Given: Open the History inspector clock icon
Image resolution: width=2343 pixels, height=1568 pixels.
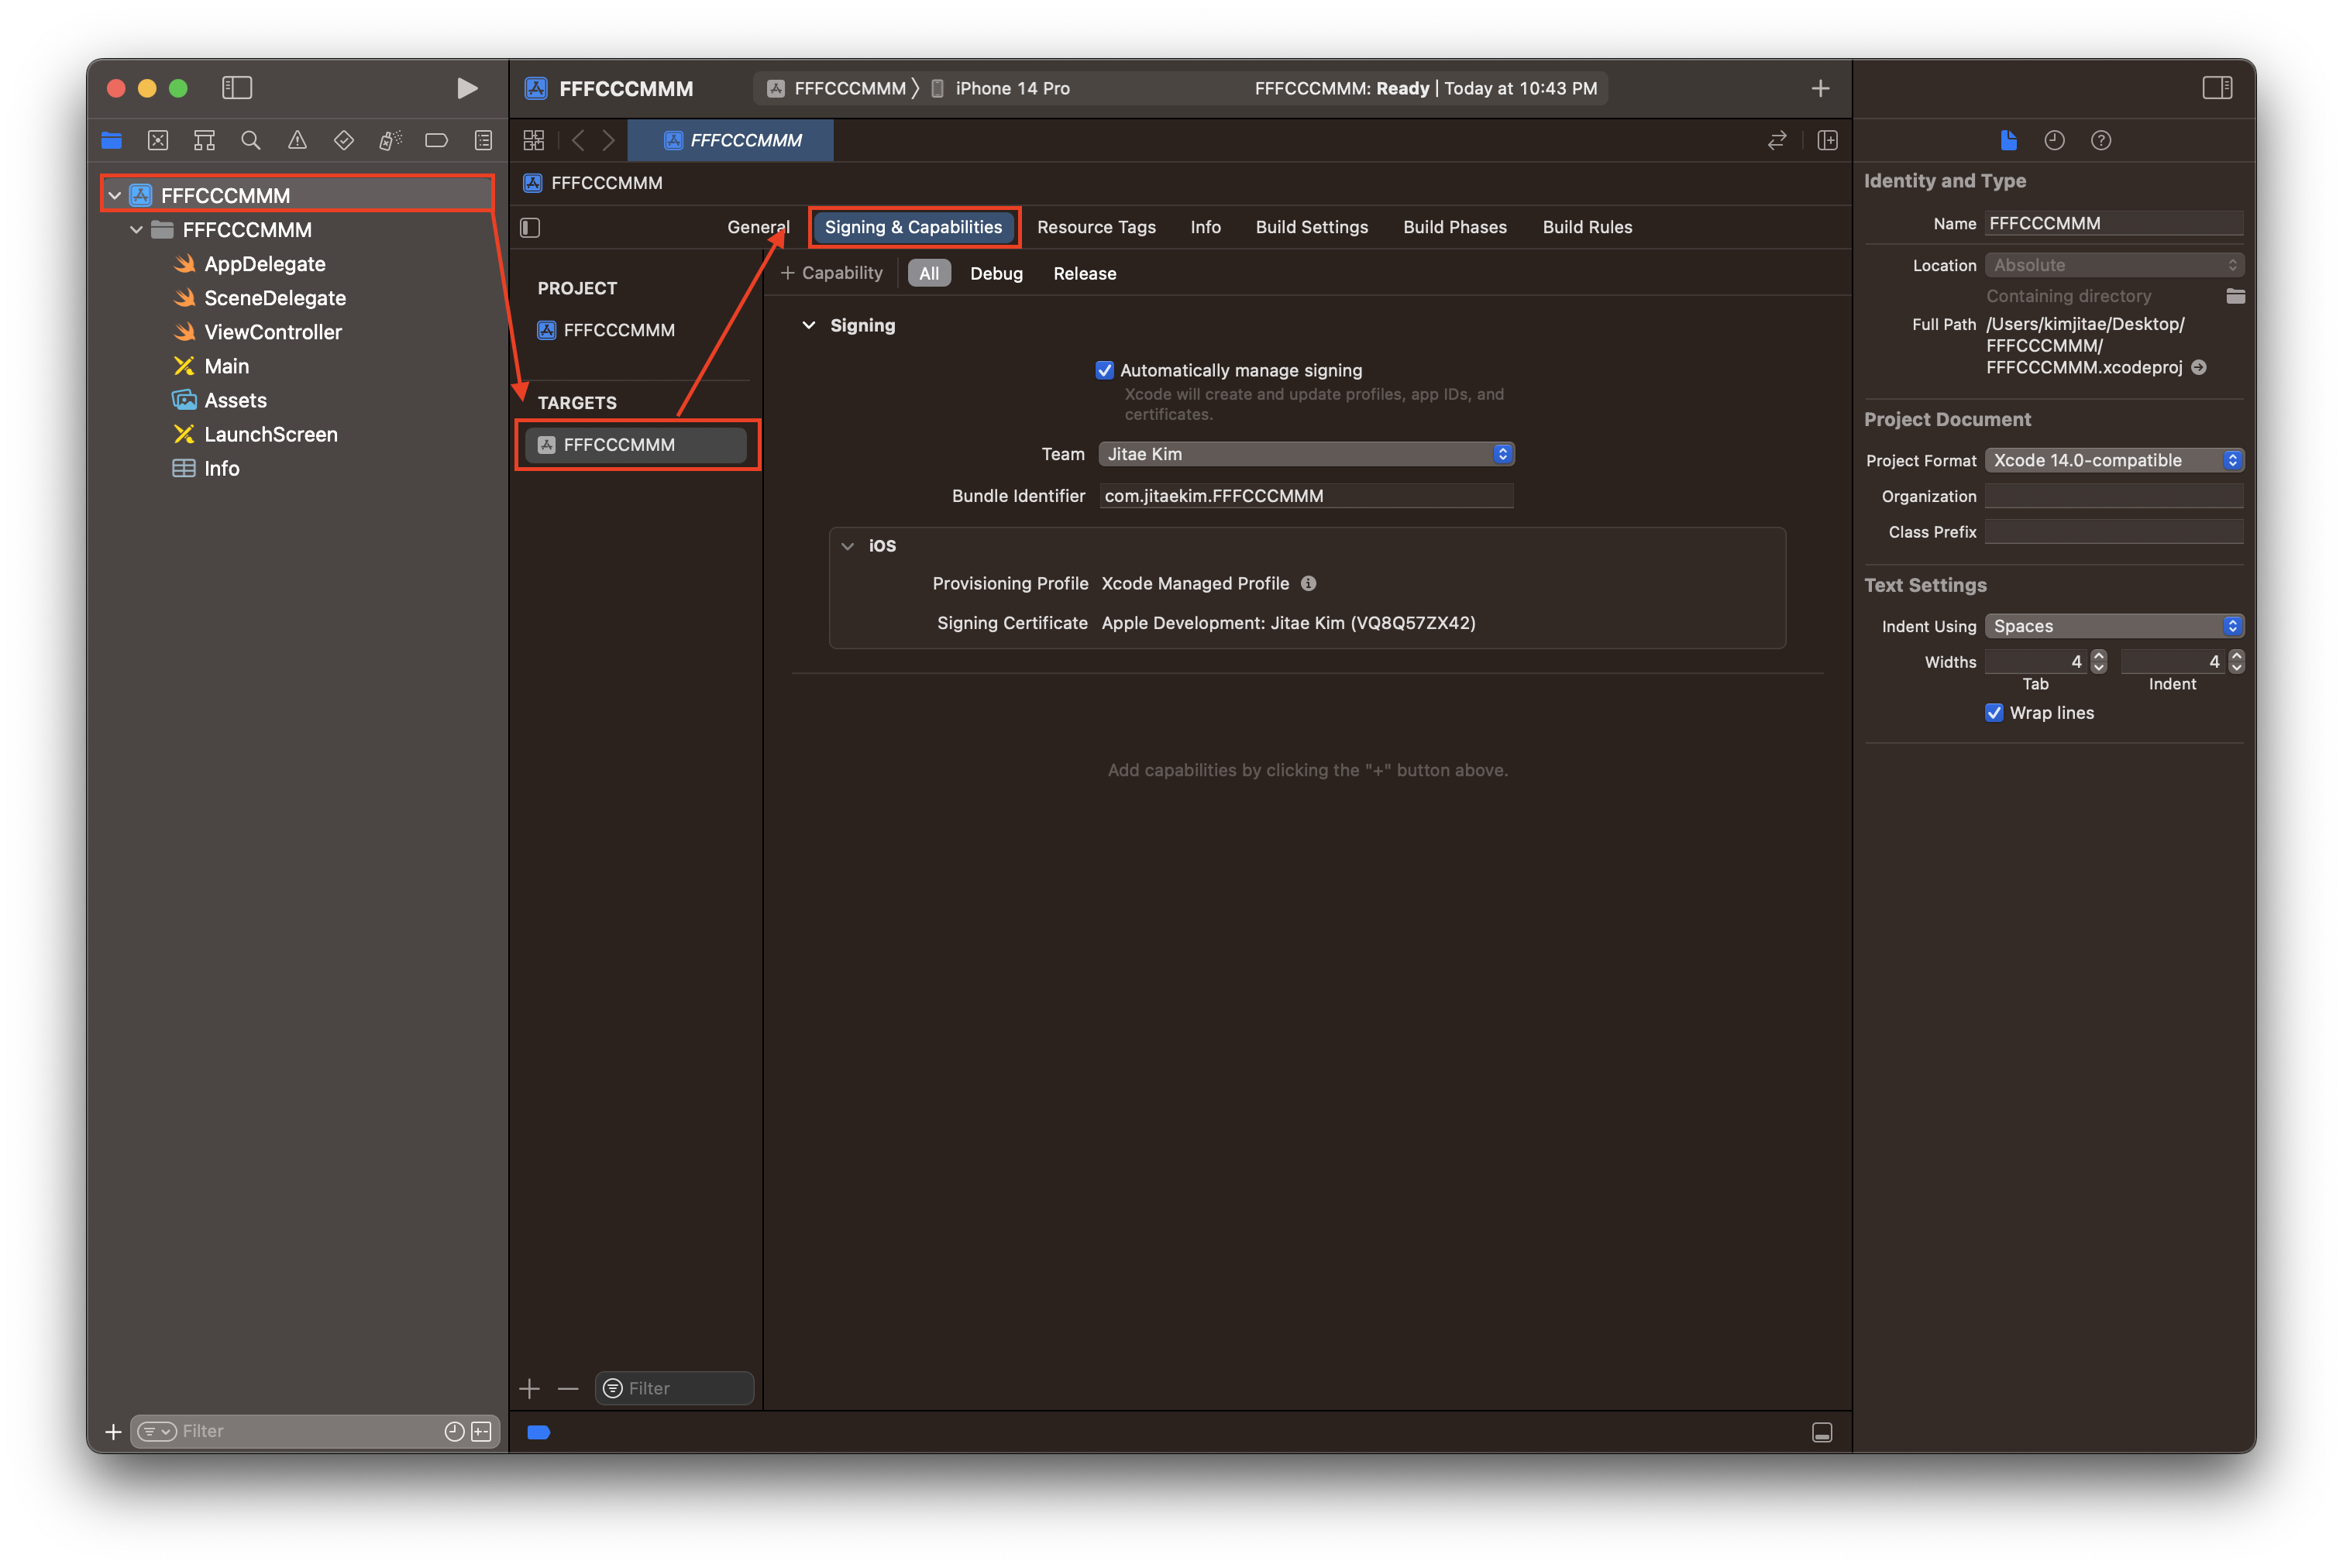Looking at the screenshot, I should pyautogui.click(x=2054, y=140).
